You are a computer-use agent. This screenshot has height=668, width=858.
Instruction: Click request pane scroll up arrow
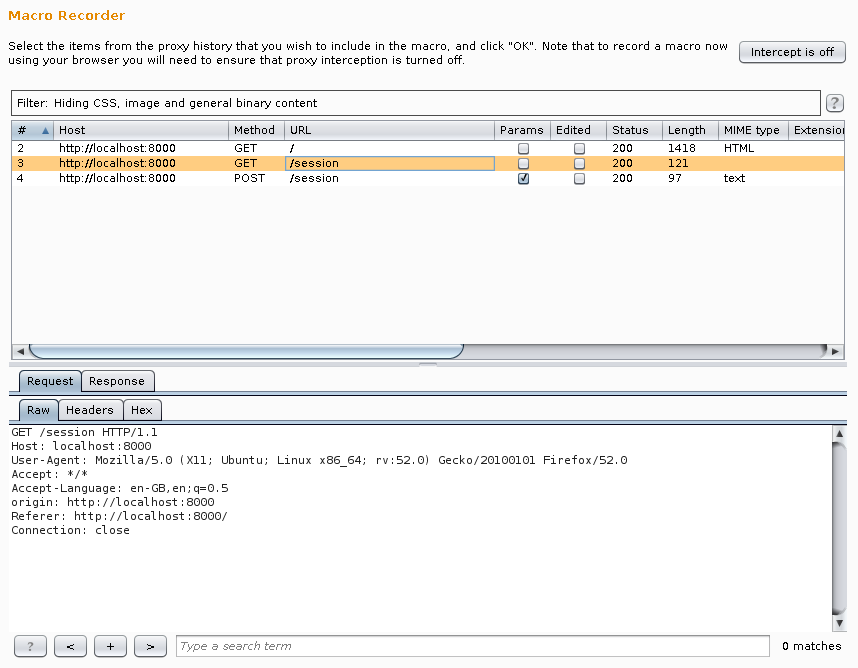(839, 434)
